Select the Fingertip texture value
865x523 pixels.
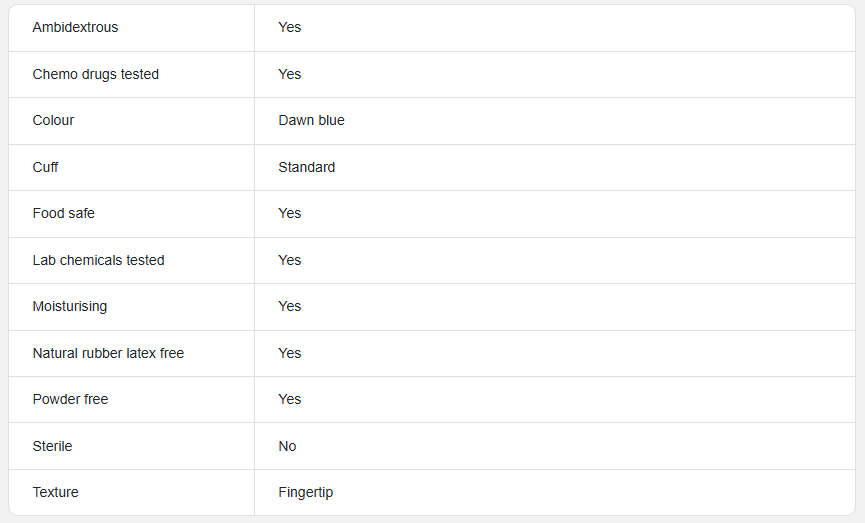click(306, 493)
